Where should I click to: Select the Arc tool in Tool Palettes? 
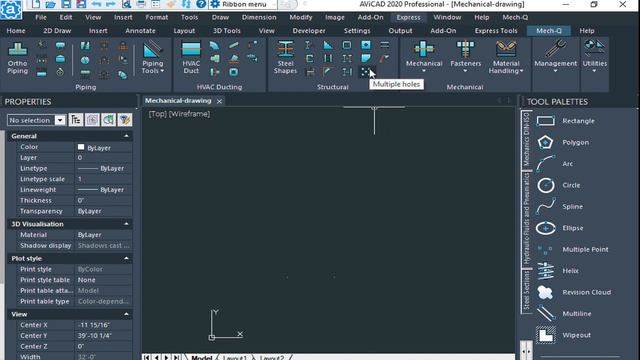tap(555, 164)
